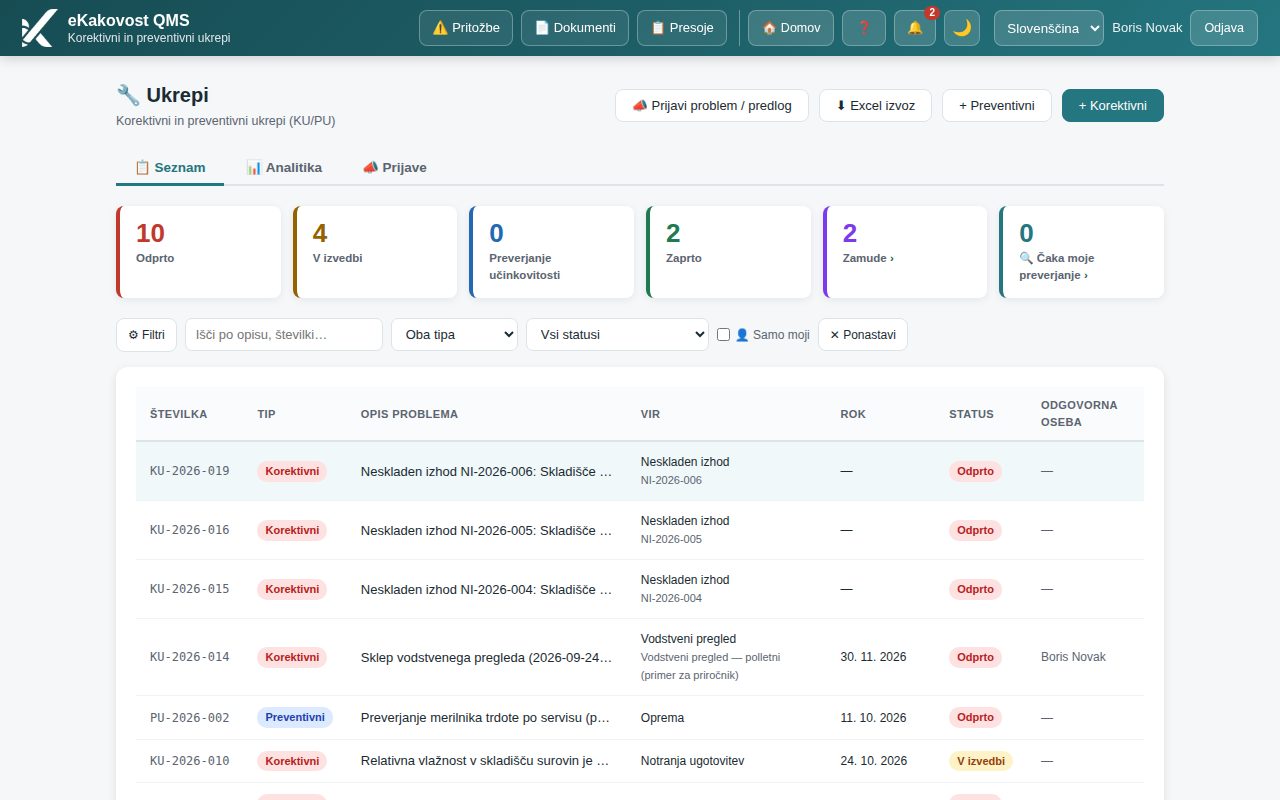Switch to the Seznam tab
Screen dimensions: 1280x800
coord(170,168)
